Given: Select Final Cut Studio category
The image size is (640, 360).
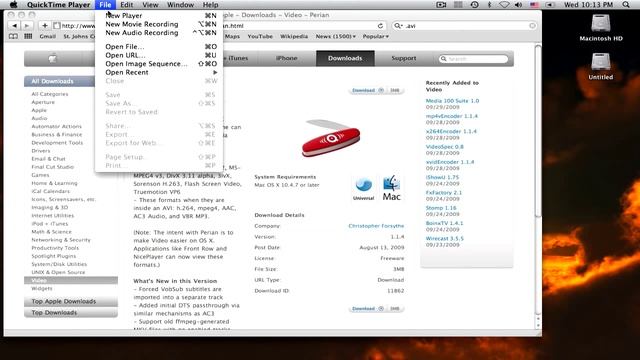Looking at the screenshot, I should [53, 167].
